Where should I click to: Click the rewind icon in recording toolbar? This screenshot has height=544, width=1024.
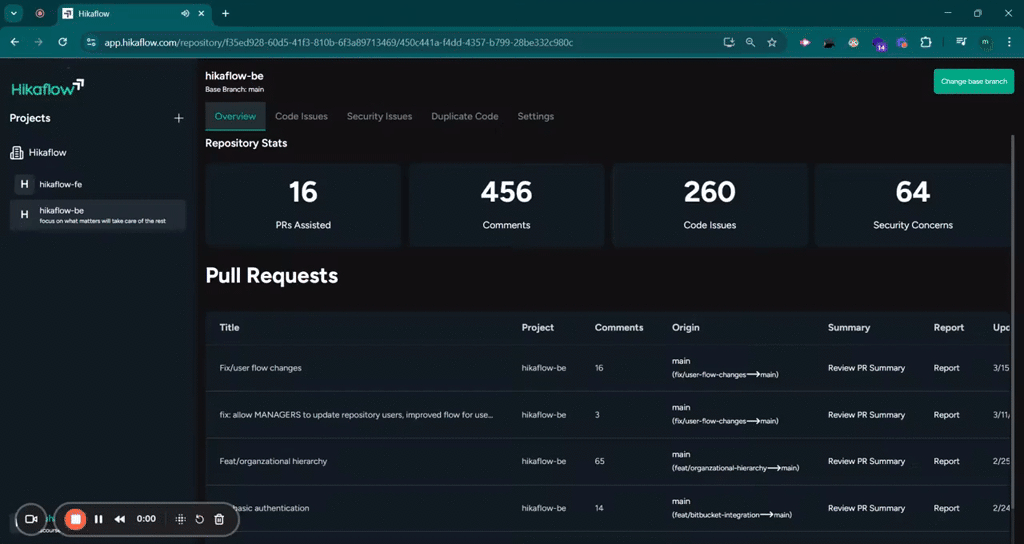point(120,519)
